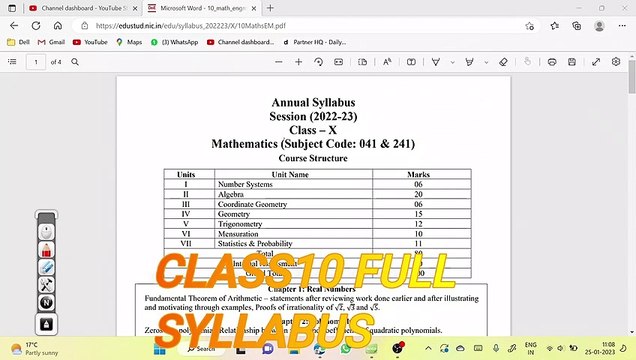Open a new browser tab

click(x=270, y=8)
